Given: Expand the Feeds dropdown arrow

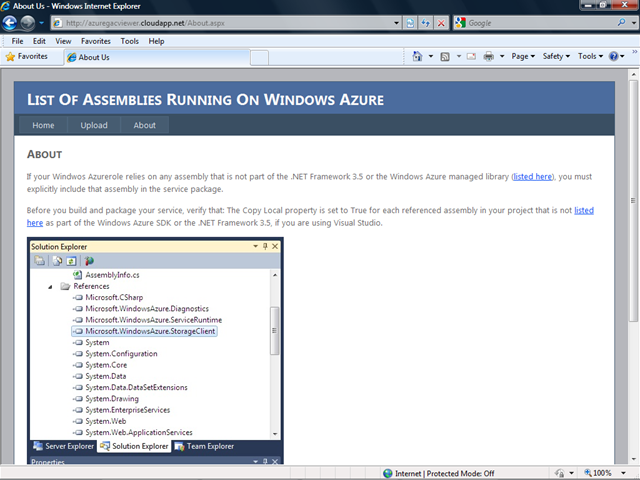Looking at the screenshot, I should pyautogui.click(x=458, y=56).
